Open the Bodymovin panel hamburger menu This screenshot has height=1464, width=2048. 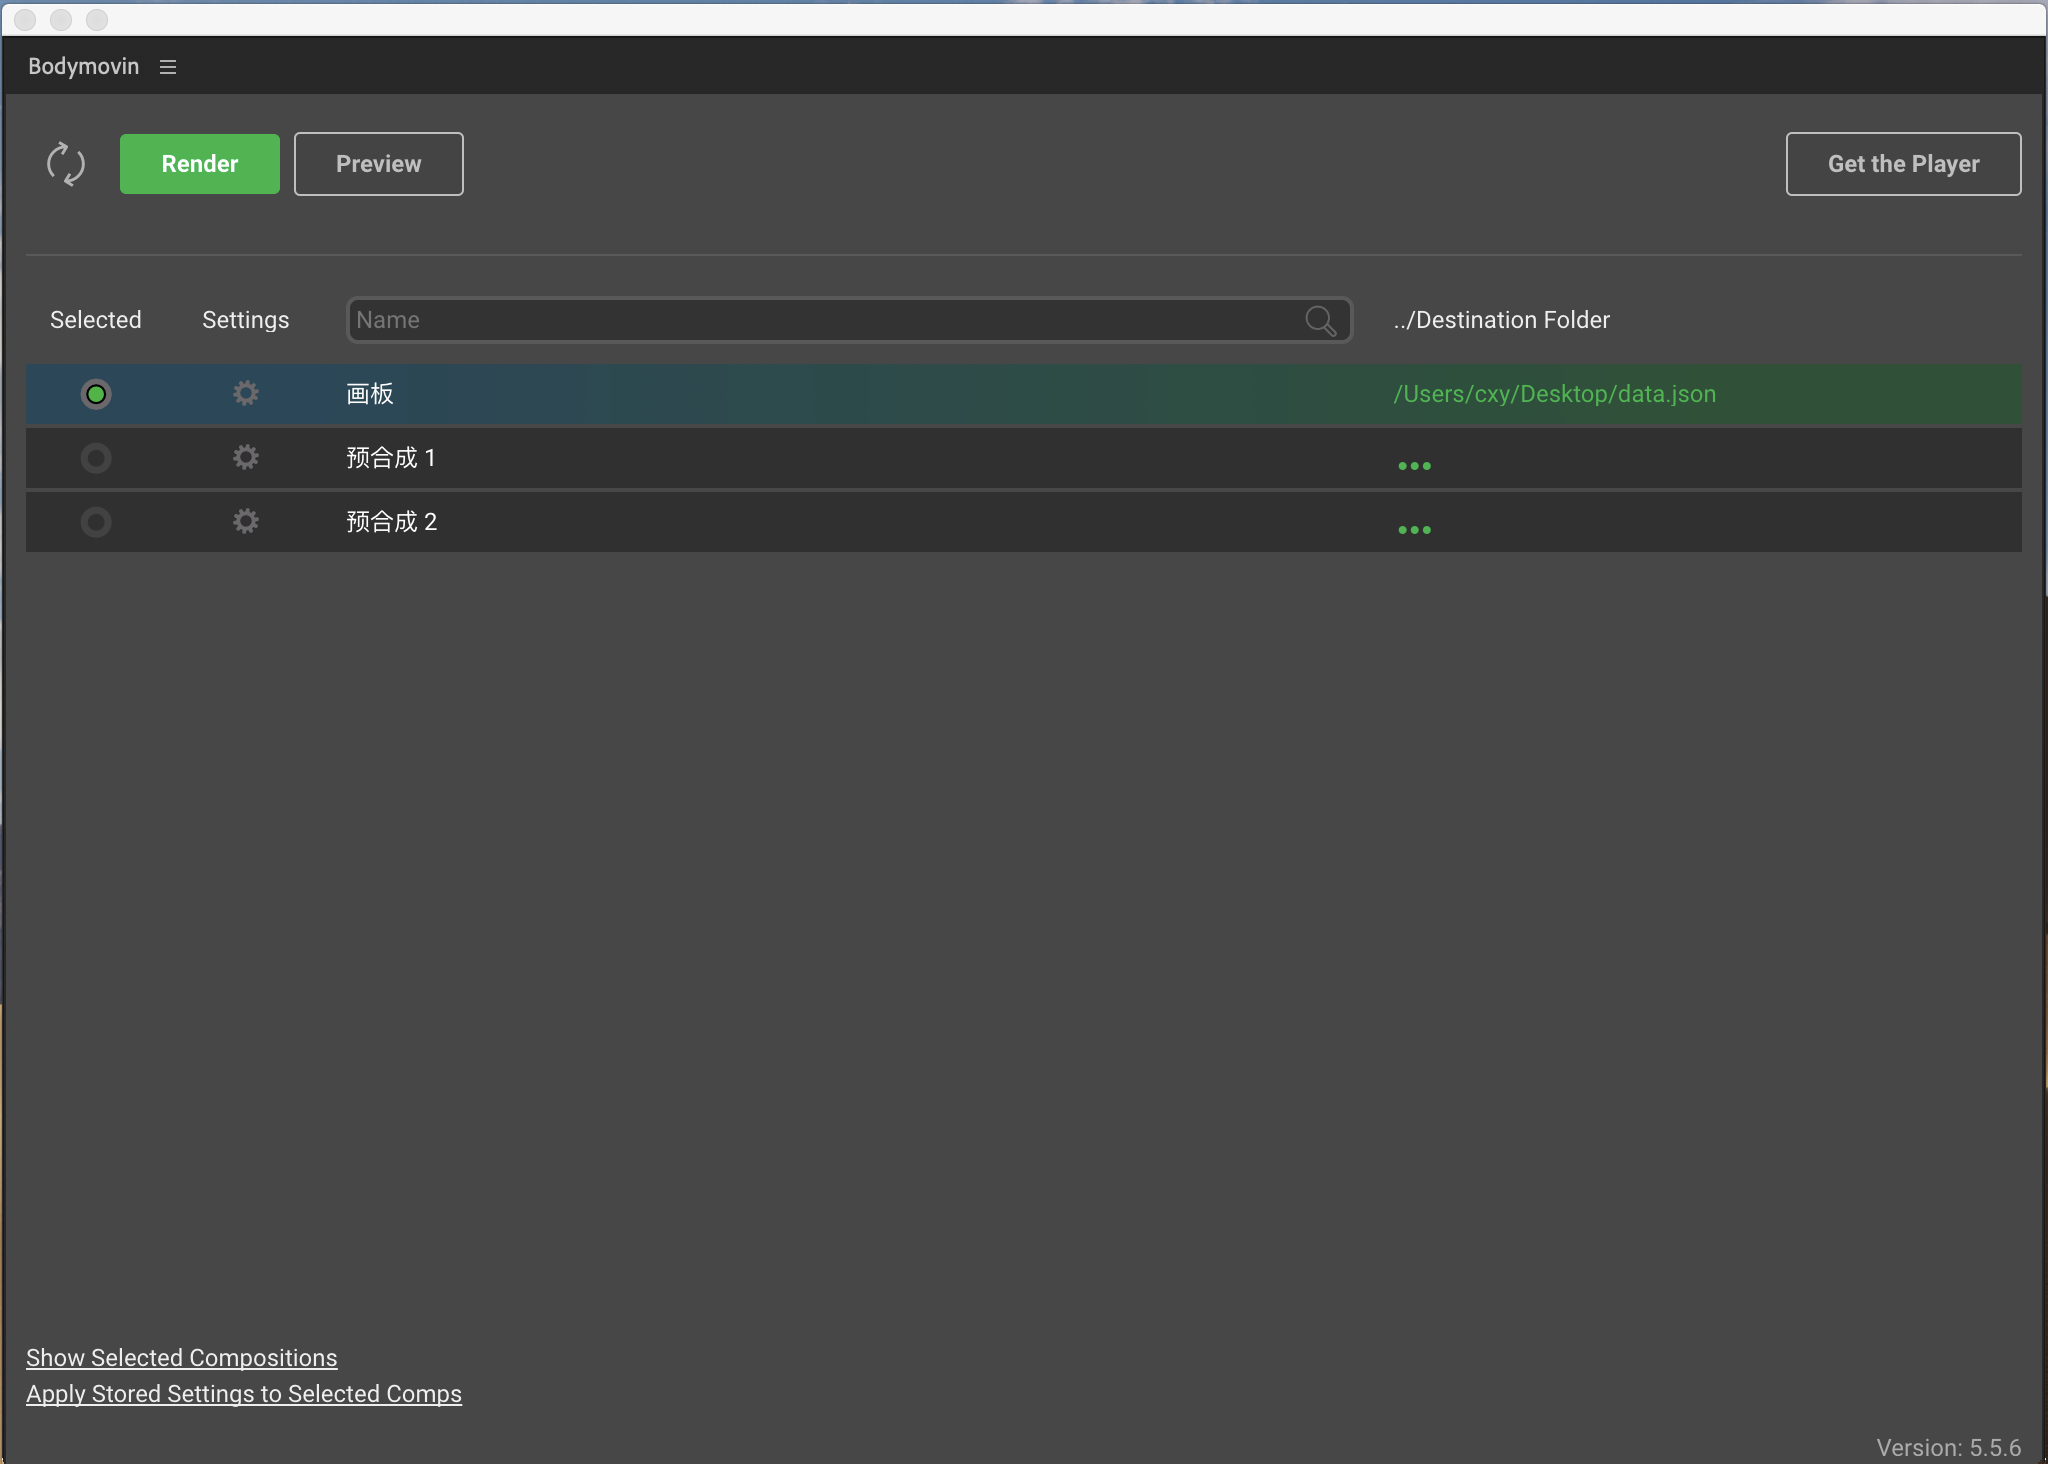(x=168, y=67)
